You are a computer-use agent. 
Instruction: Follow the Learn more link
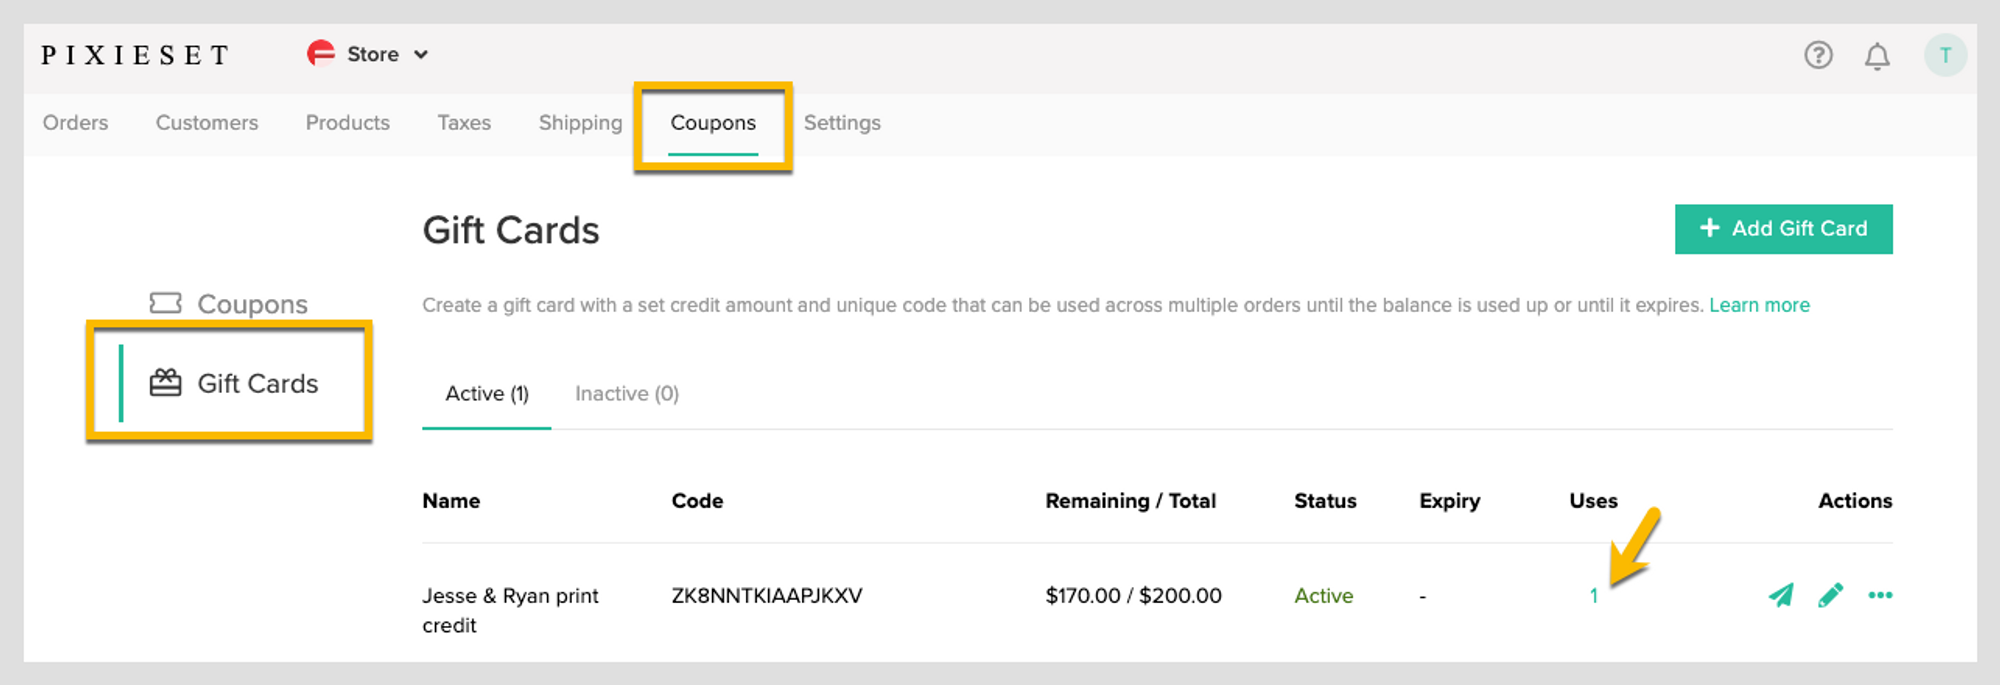[1759, 305]
